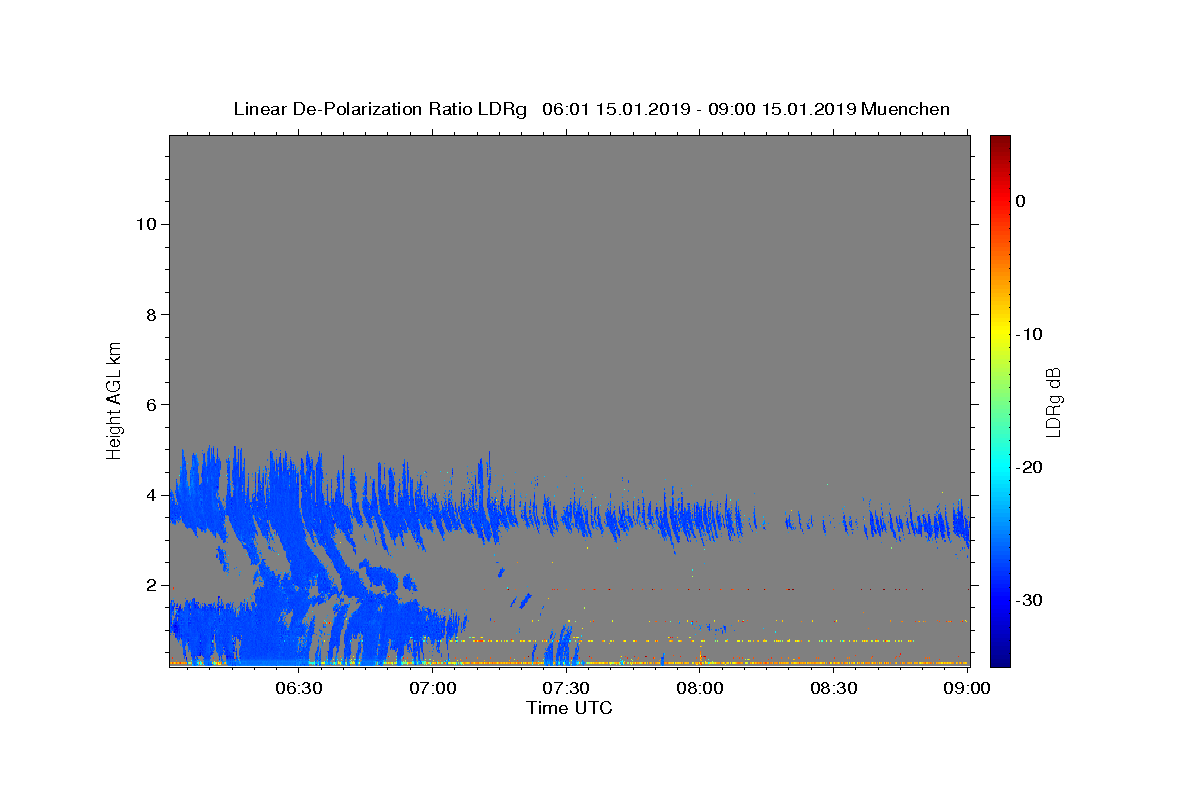Click the "Muenchen" station name in title
This screenshot has width=1200, height=800.
(x=905, y=109)
